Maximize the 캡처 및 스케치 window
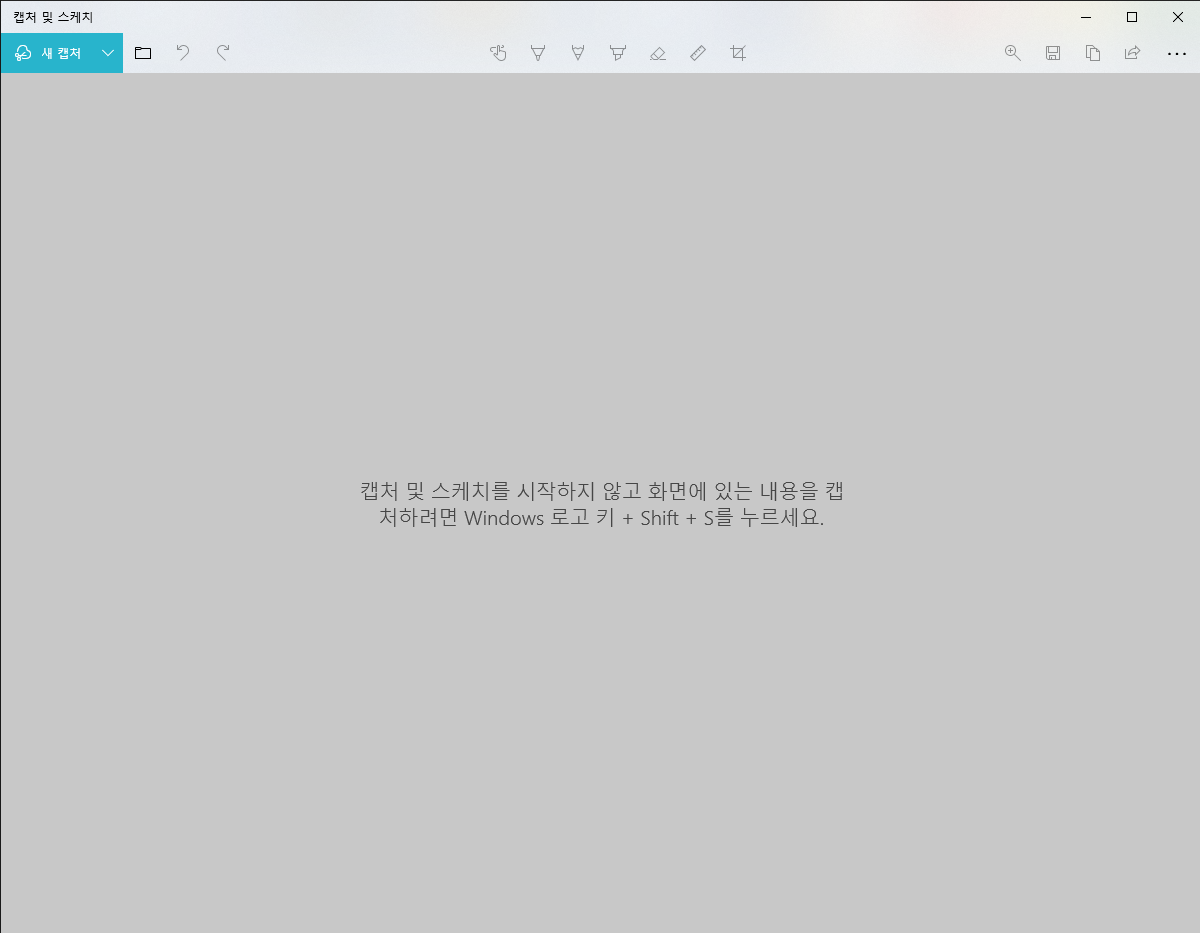Screen dimensions: 1200x933 (1132, 16)
